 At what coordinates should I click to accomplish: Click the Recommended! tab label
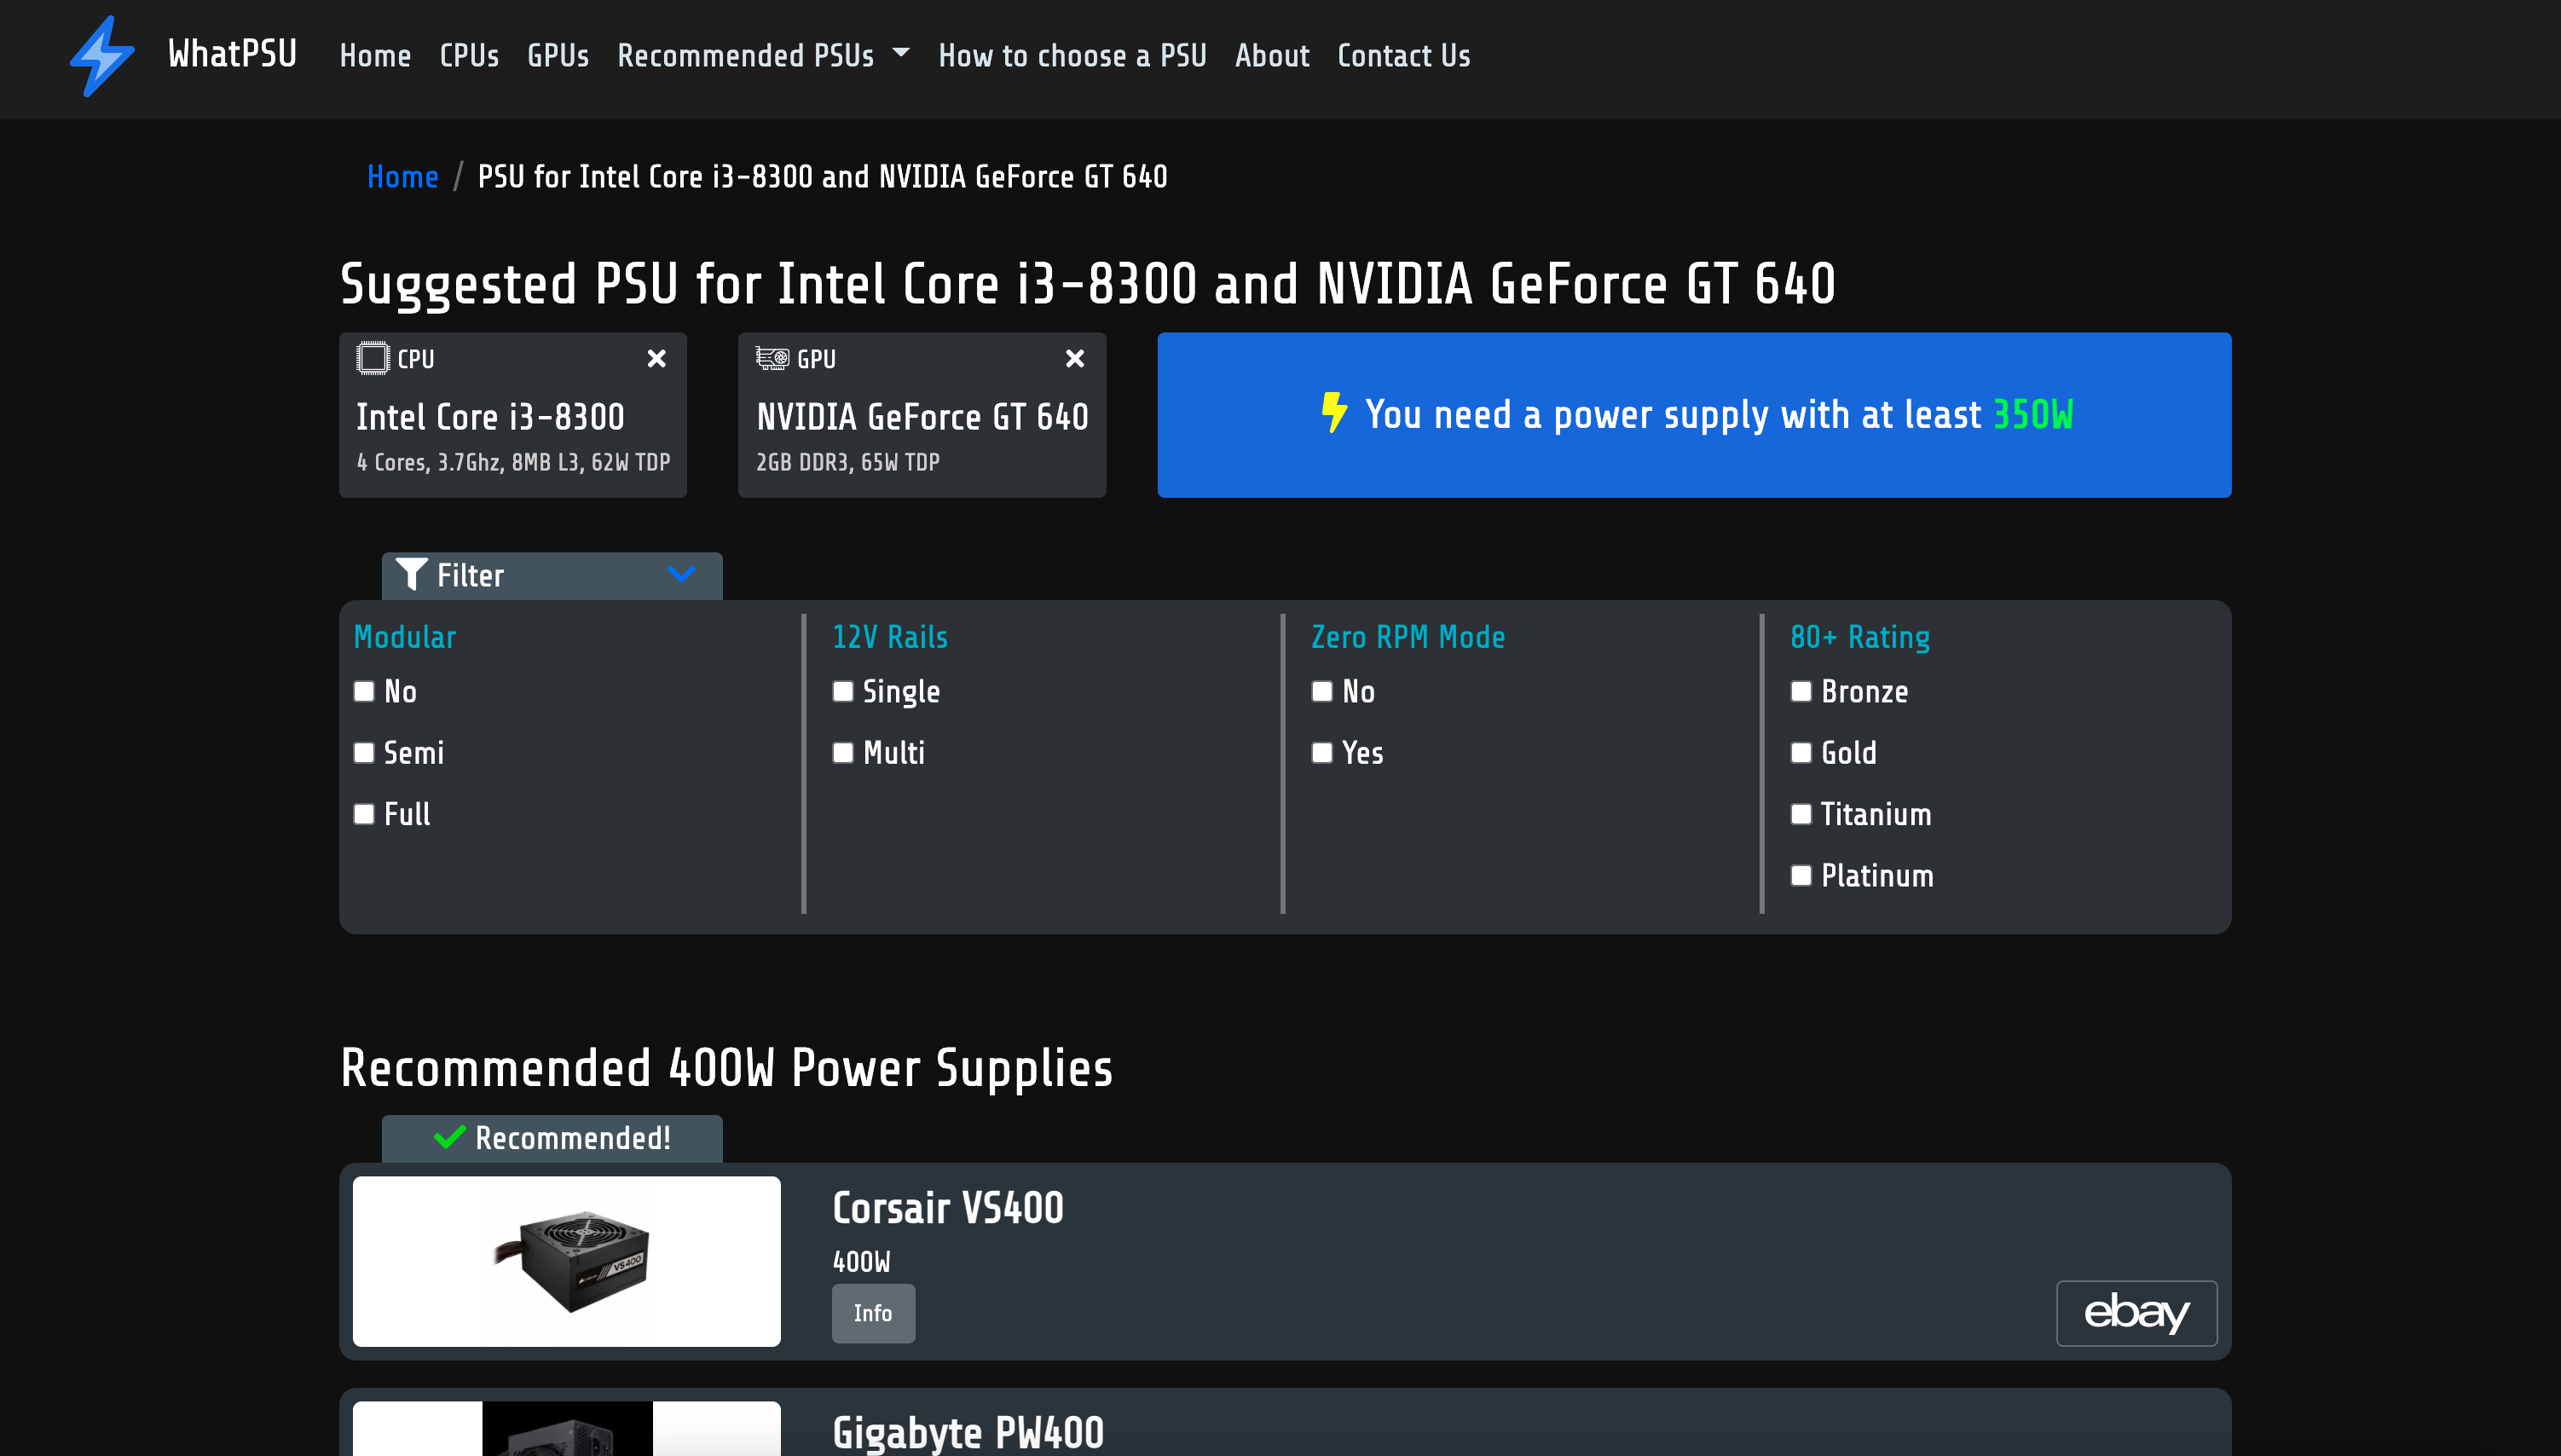tap(572, 1138)
